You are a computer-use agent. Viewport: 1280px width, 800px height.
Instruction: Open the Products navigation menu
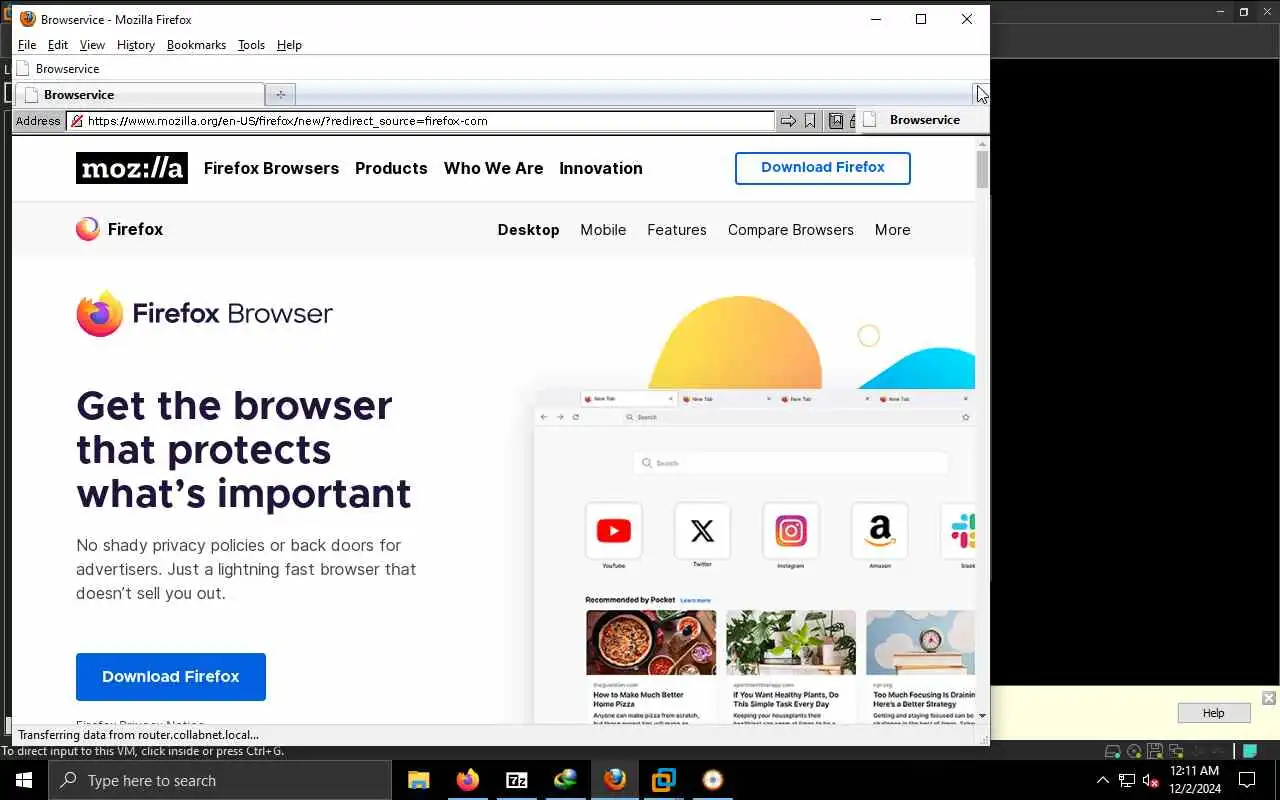[391, 168]
